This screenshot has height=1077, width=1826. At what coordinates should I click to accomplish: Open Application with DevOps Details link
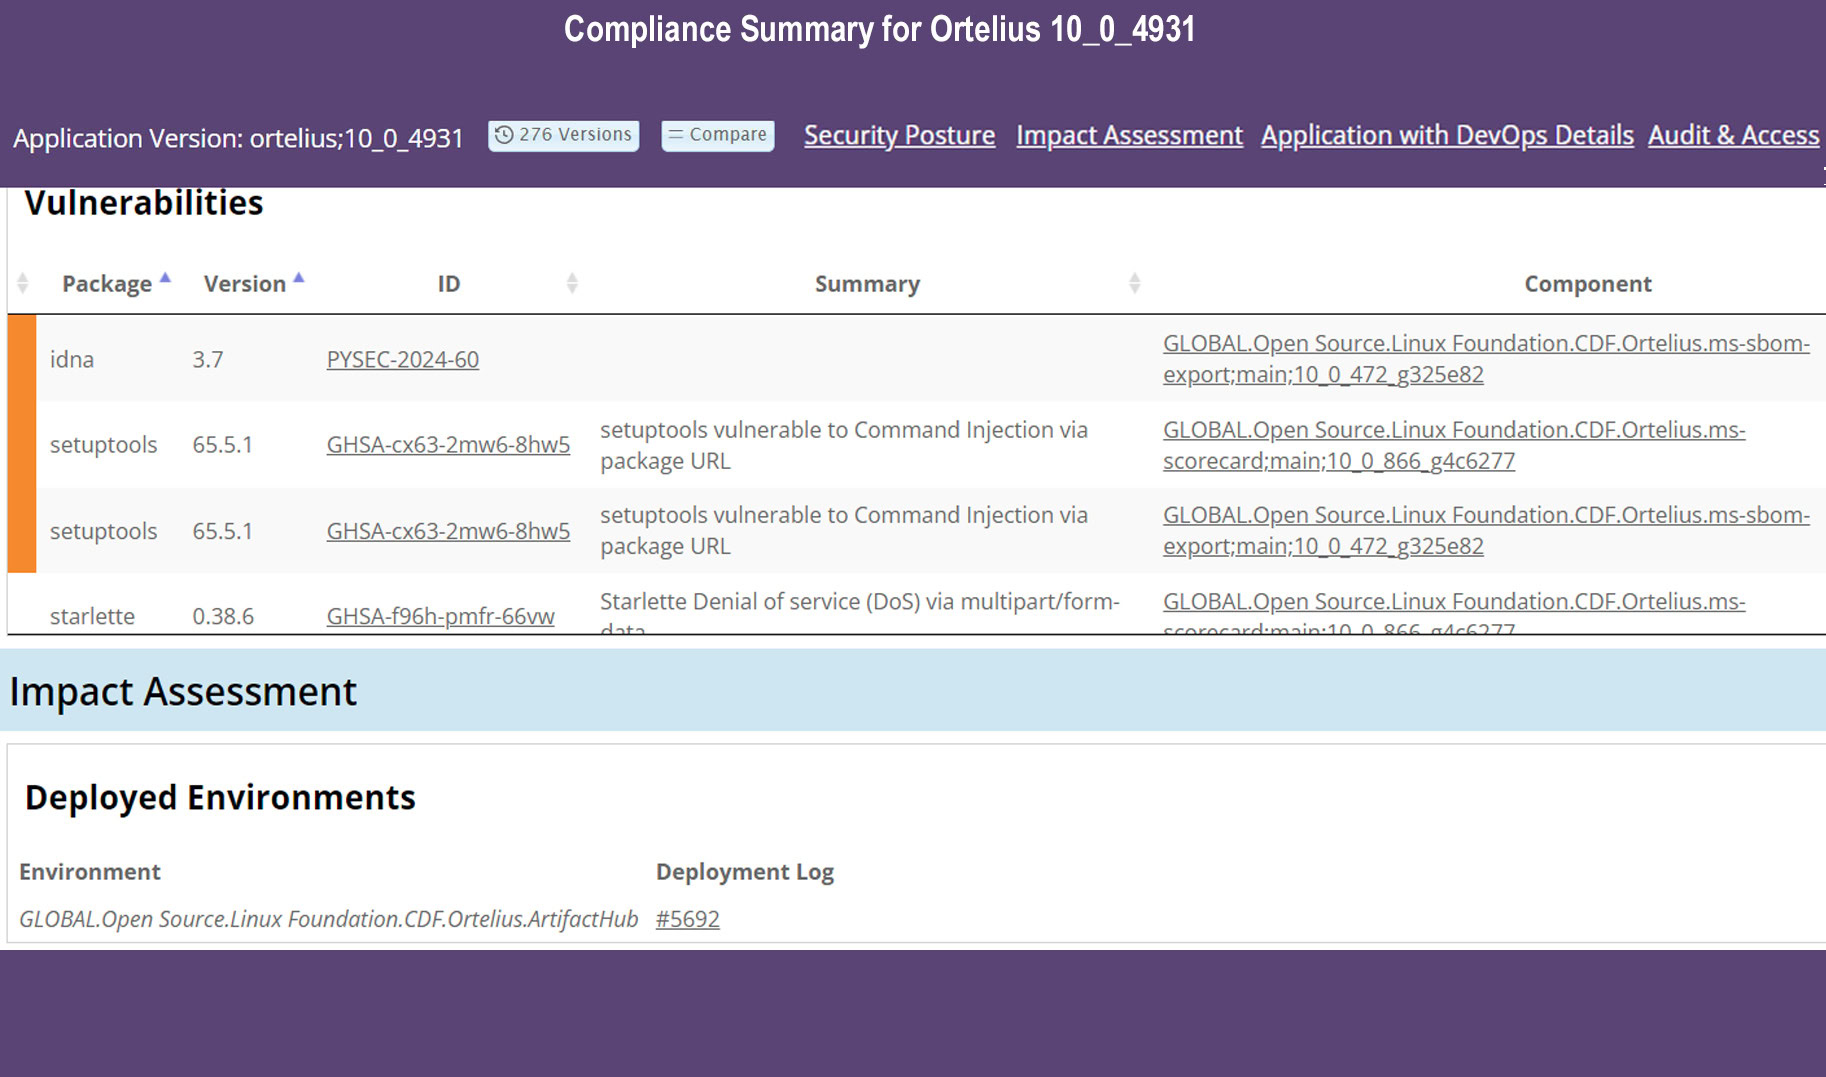coord(1446,135)
